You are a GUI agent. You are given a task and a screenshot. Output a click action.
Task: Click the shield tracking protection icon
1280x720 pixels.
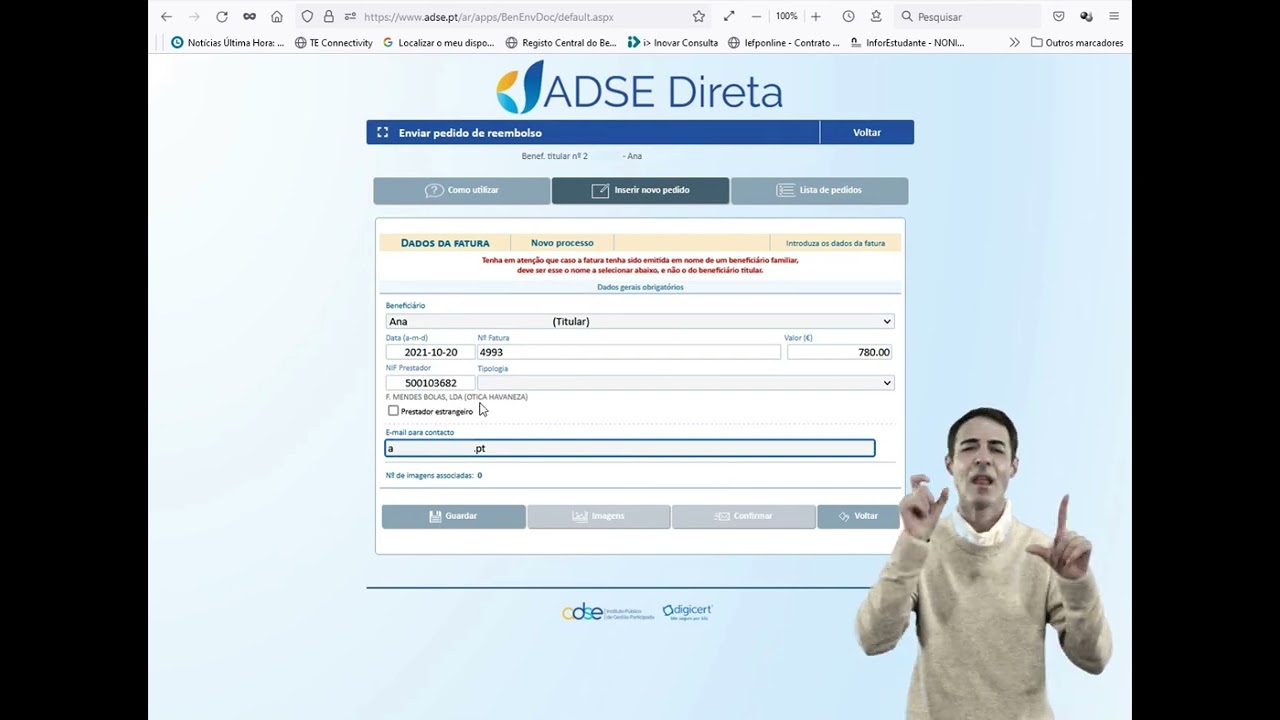click(x=307, y=17)
